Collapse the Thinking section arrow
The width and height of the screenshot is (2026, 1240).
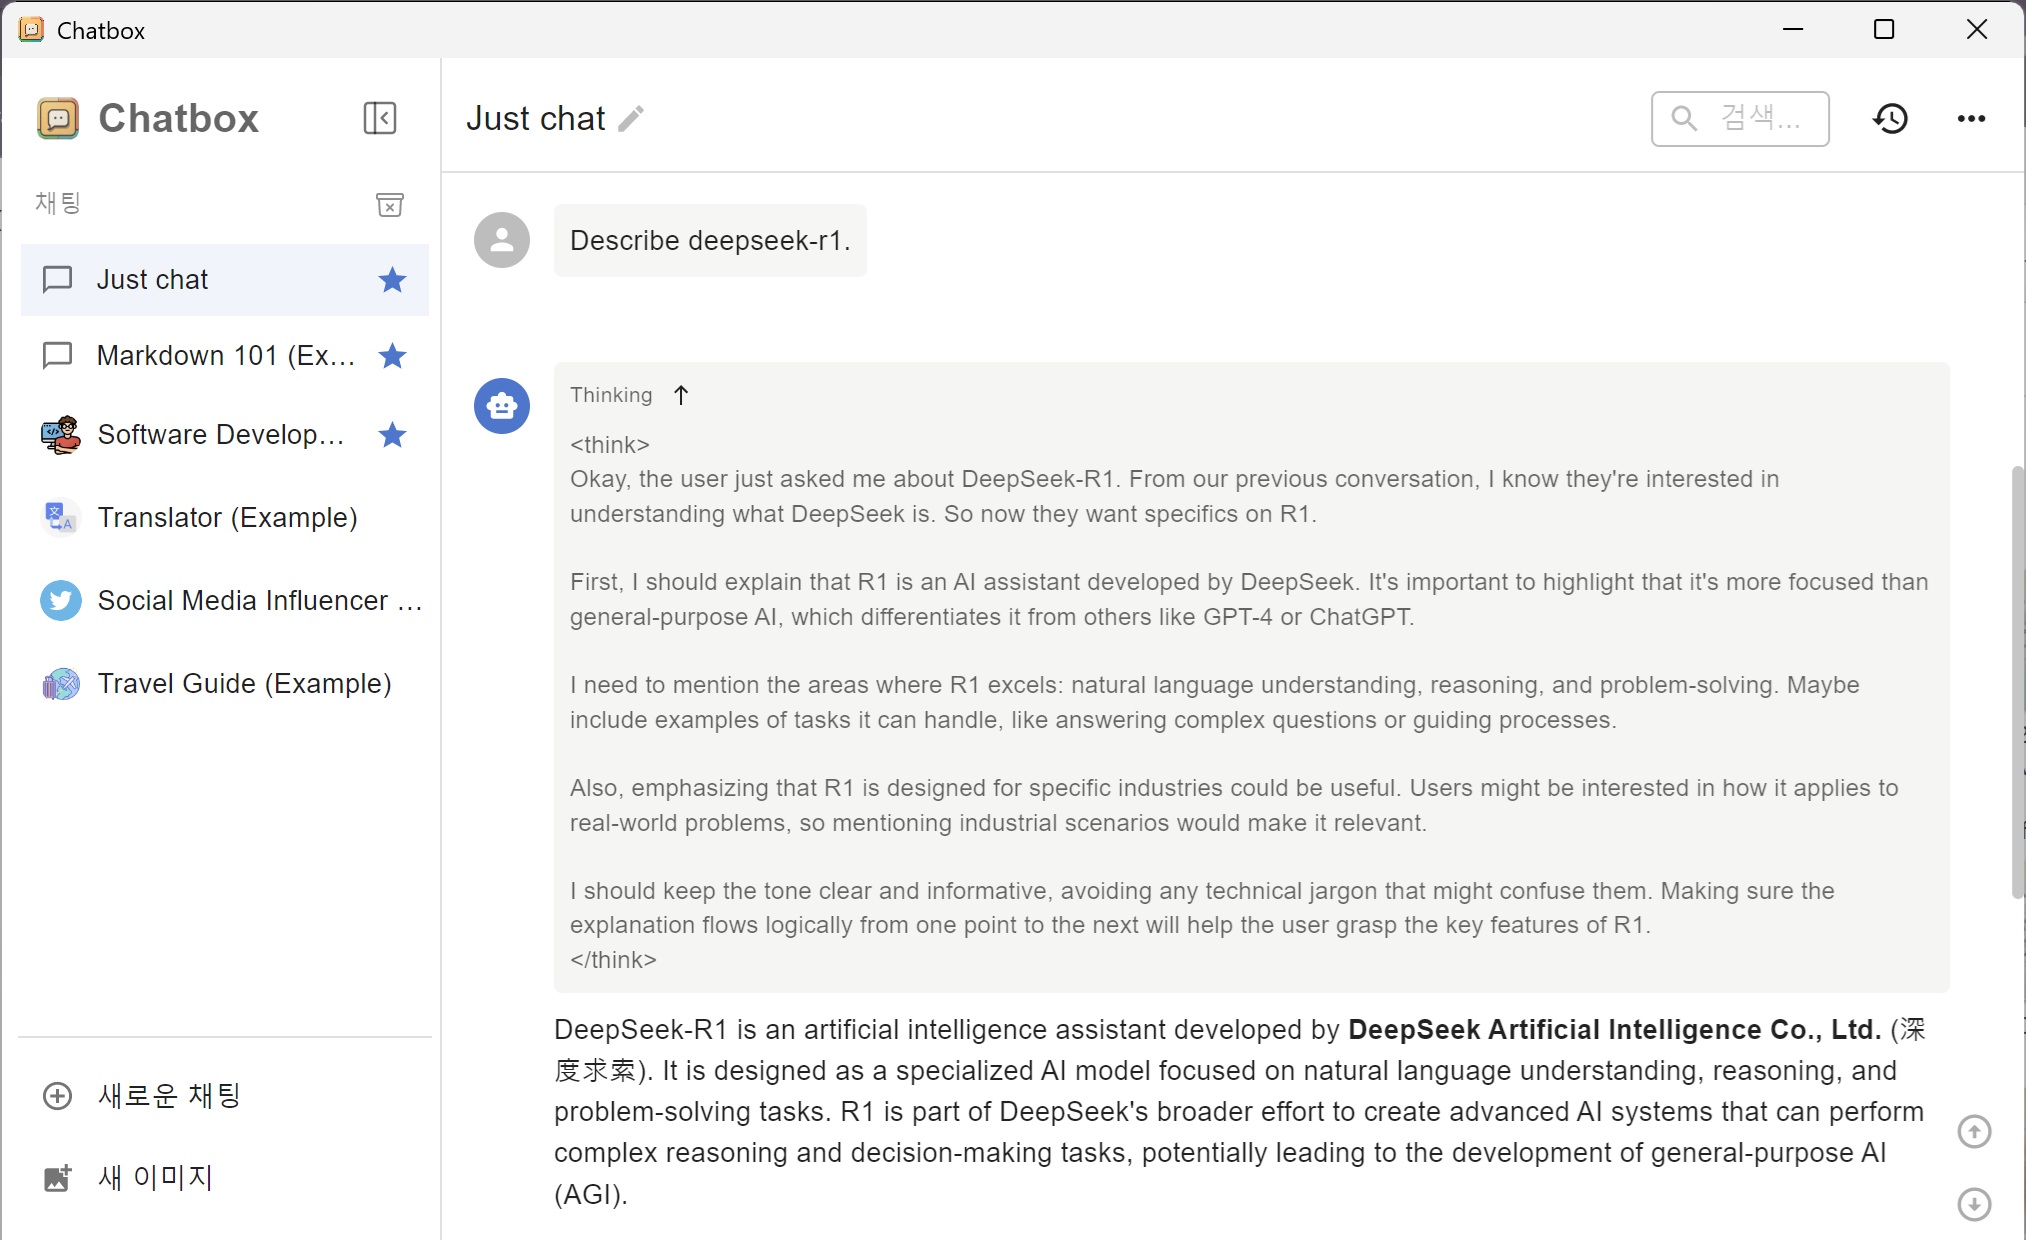click(x=681, y=395)
